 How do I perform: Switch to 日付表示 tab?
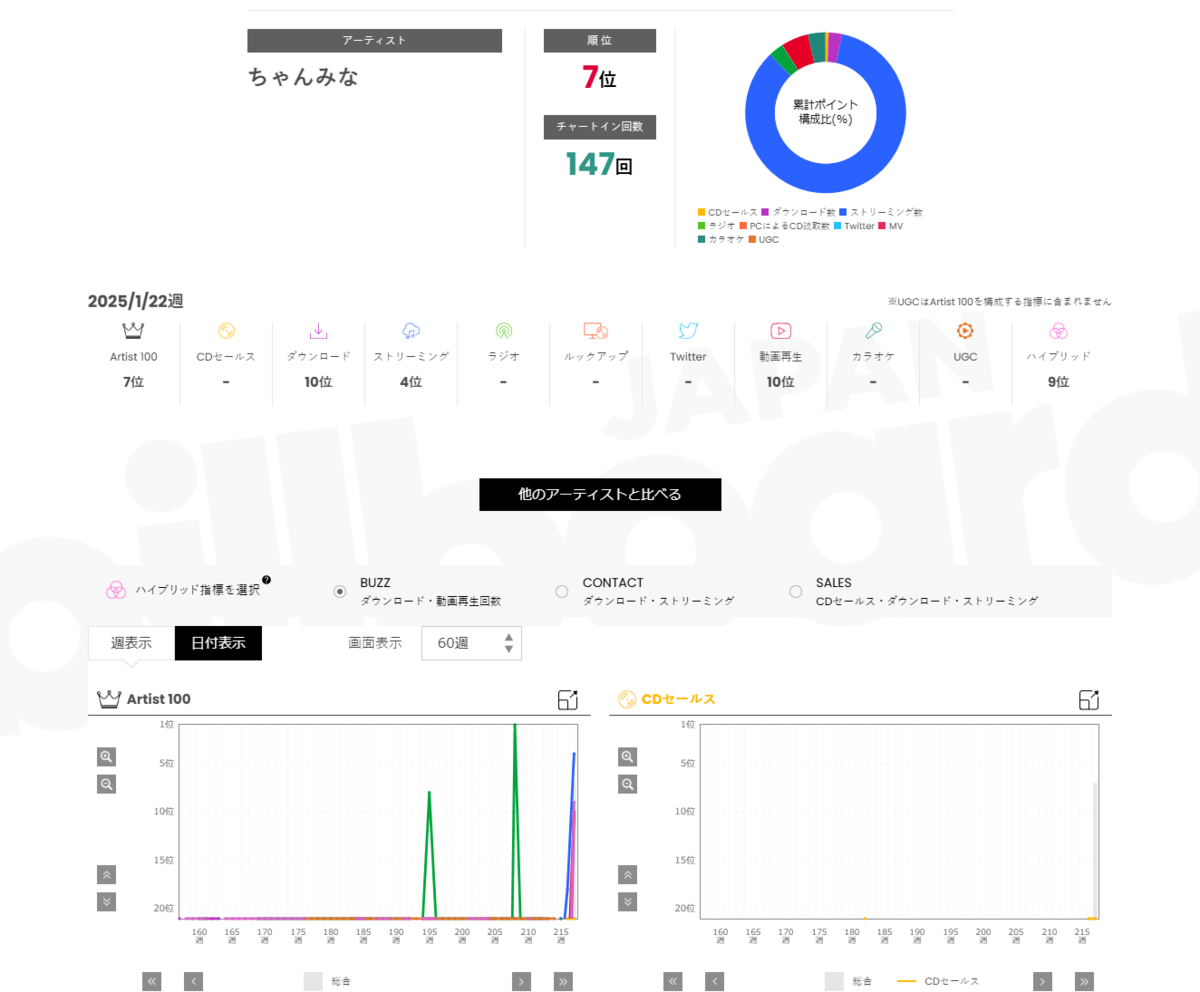218,643
